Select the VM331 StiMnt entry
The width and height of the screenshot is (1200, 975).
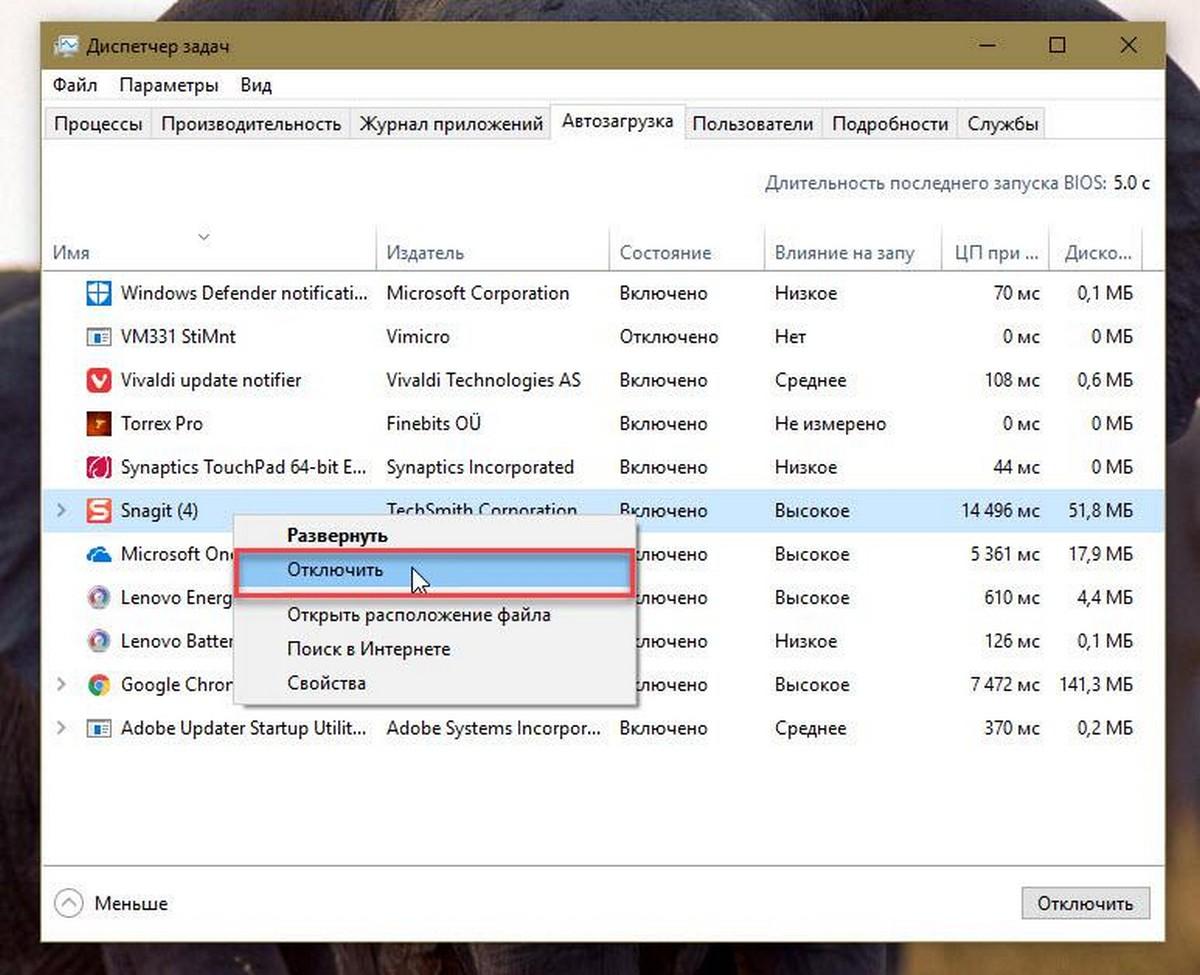[178, 337]
